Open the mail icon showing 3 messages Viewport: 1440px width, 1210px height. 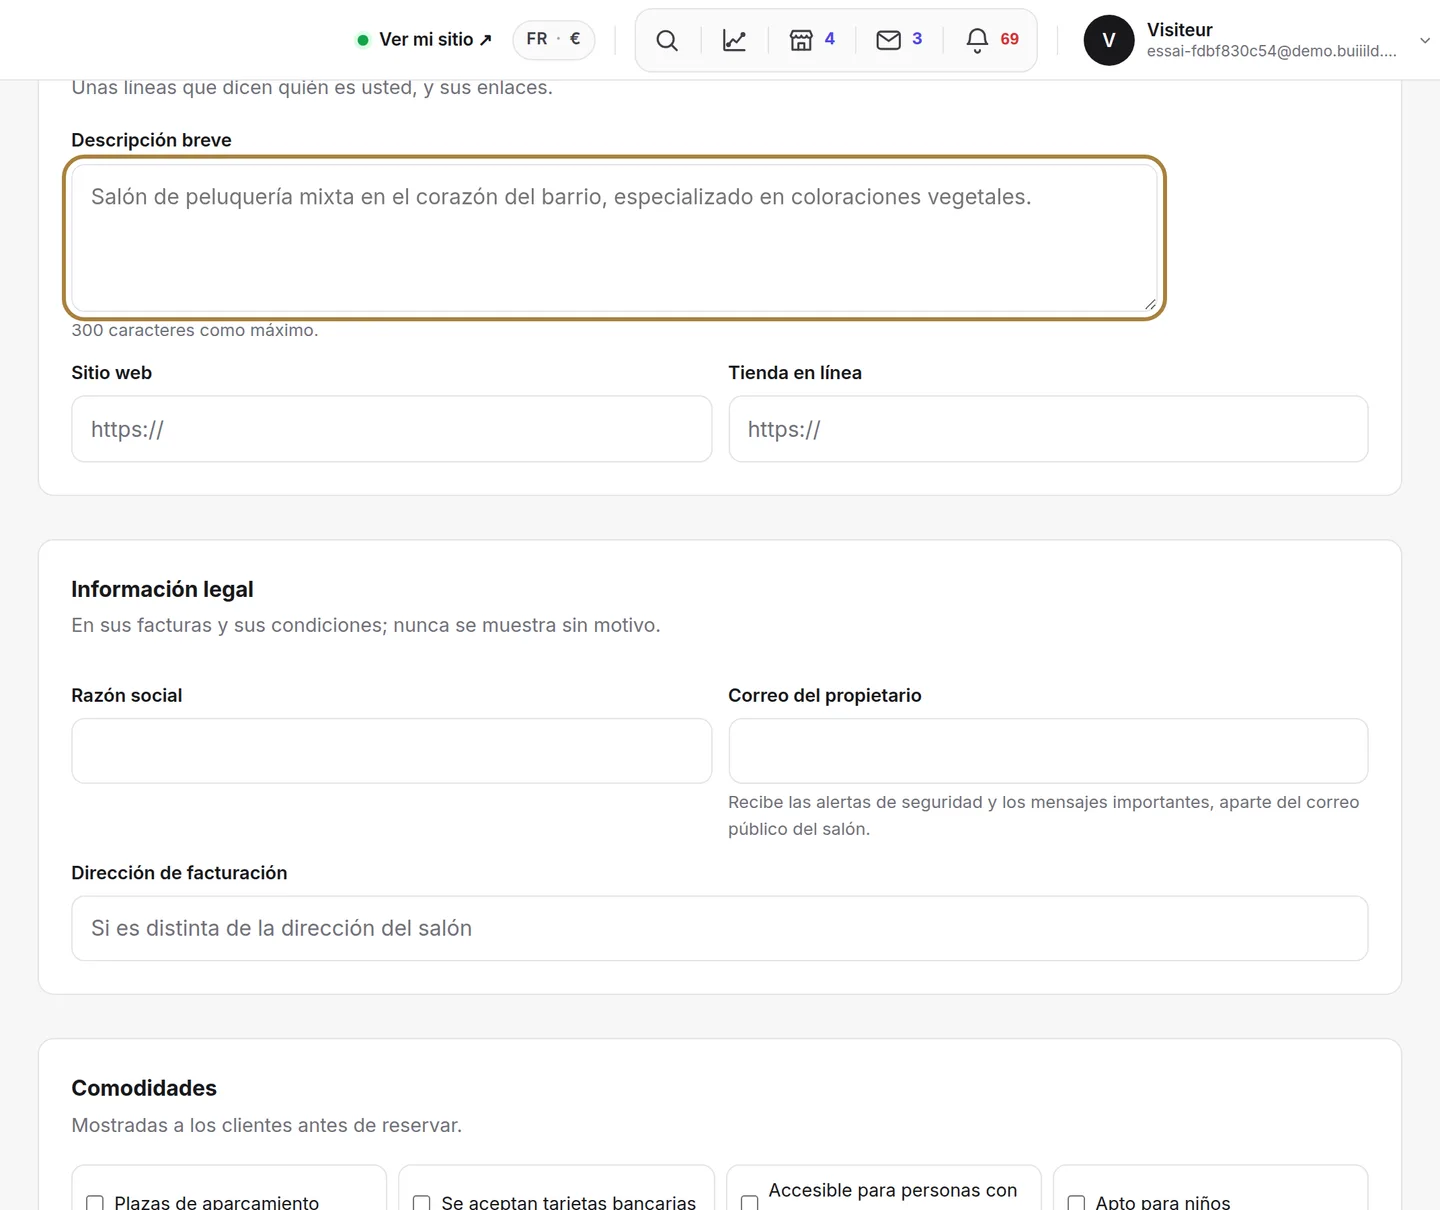coord(899,40)
